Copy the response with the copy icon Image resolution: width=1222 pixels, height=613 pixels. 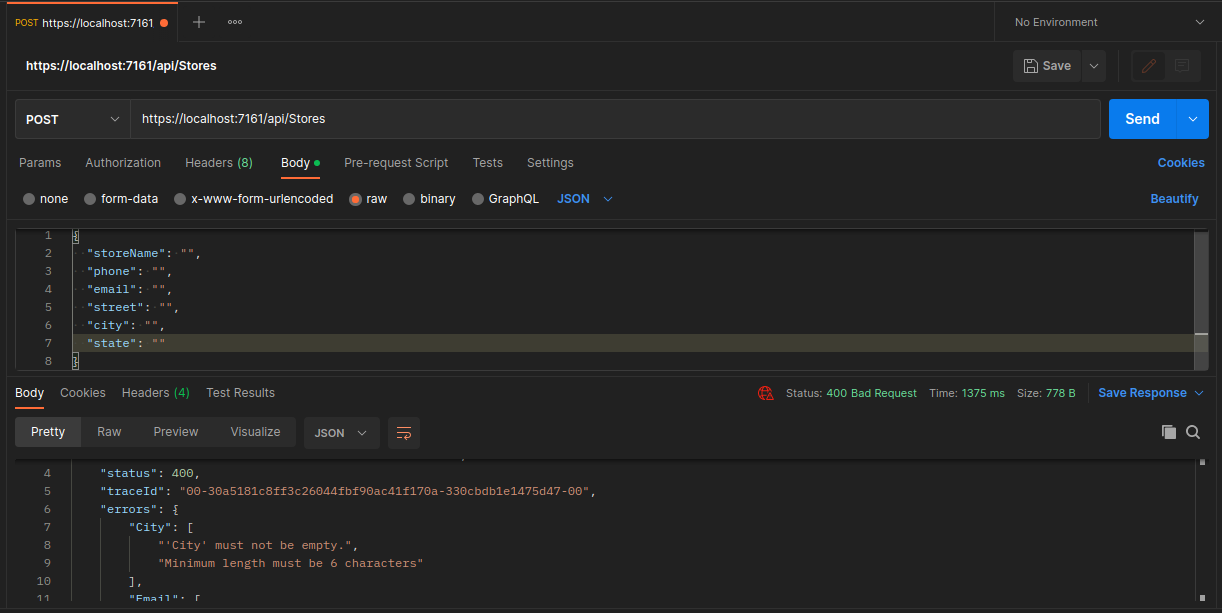click(1168, 432)
